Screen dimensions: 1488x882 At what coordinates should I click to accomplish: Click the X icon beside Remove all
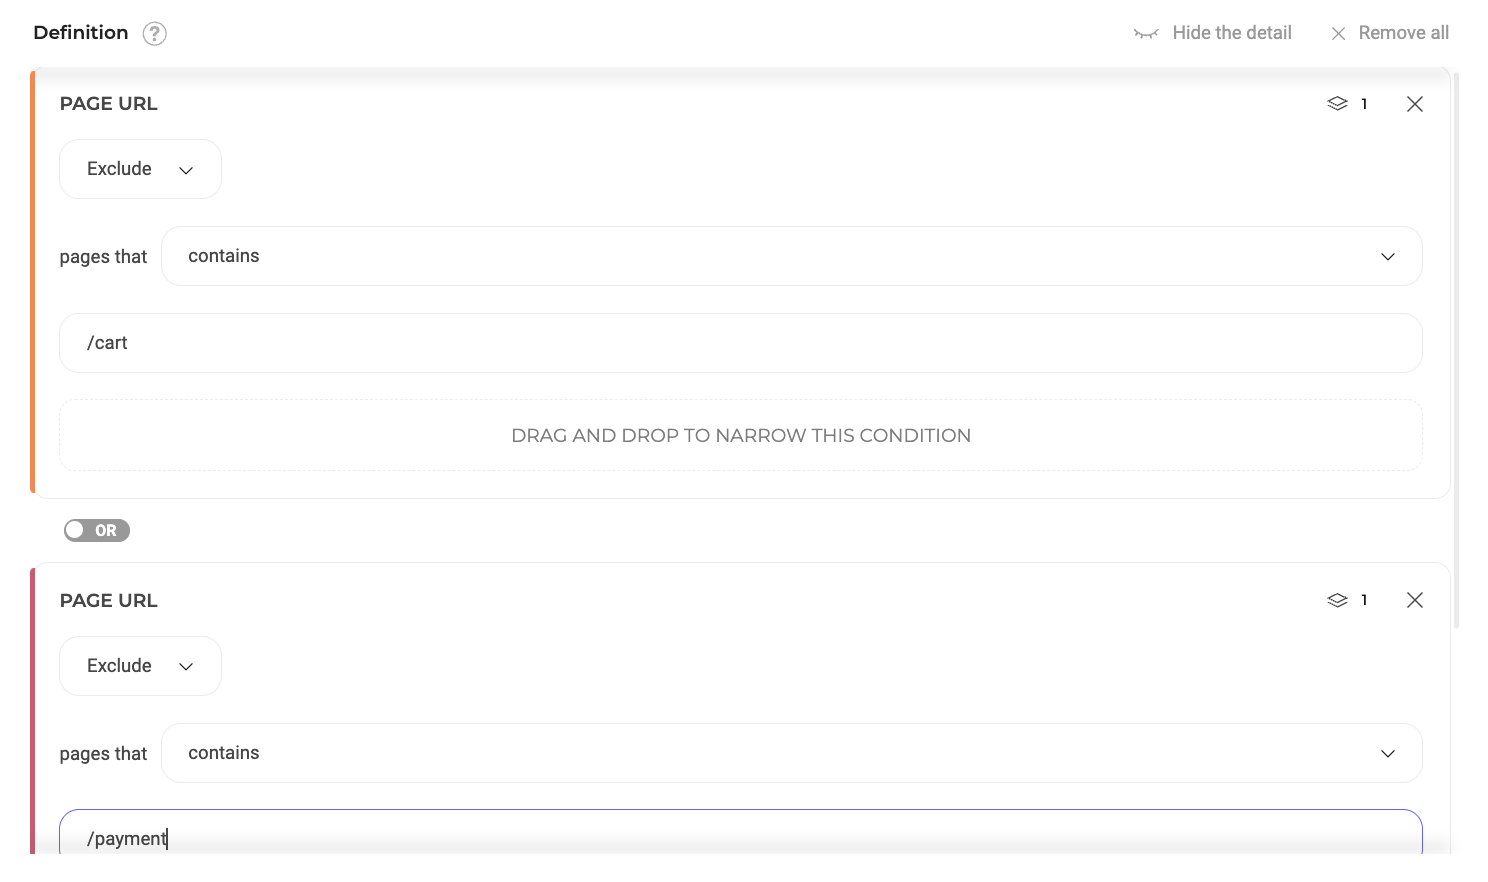(x=1338, y=34)
